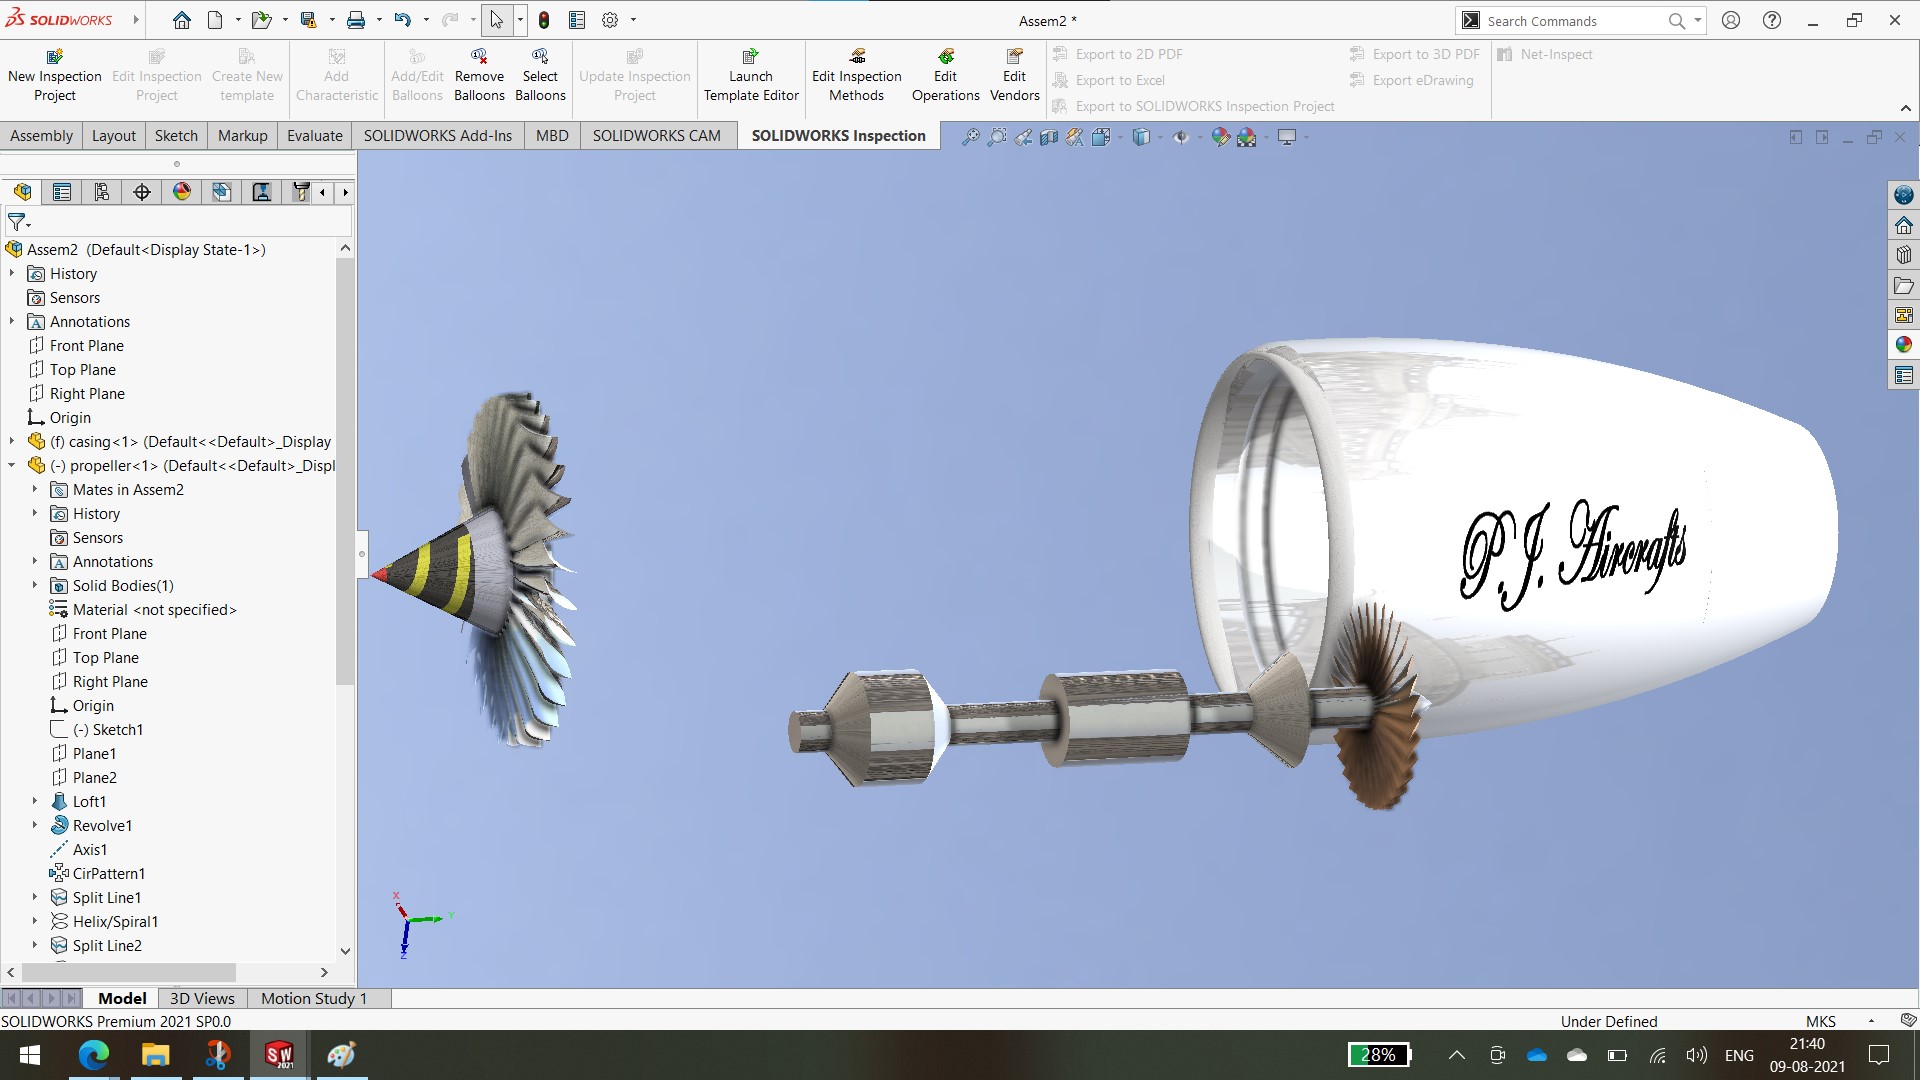The image size is (1920, 1080).
Task: Open SOLIDWORKS Resources home task pane icon
Action: pyautogui.click(x=1904, y=225)
